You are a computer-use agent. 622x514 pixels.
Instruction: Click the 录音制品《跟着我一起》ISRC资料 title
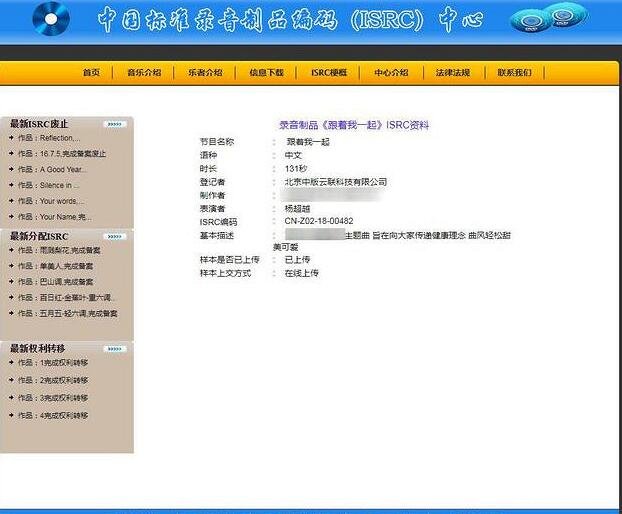[x=353, y=125]
